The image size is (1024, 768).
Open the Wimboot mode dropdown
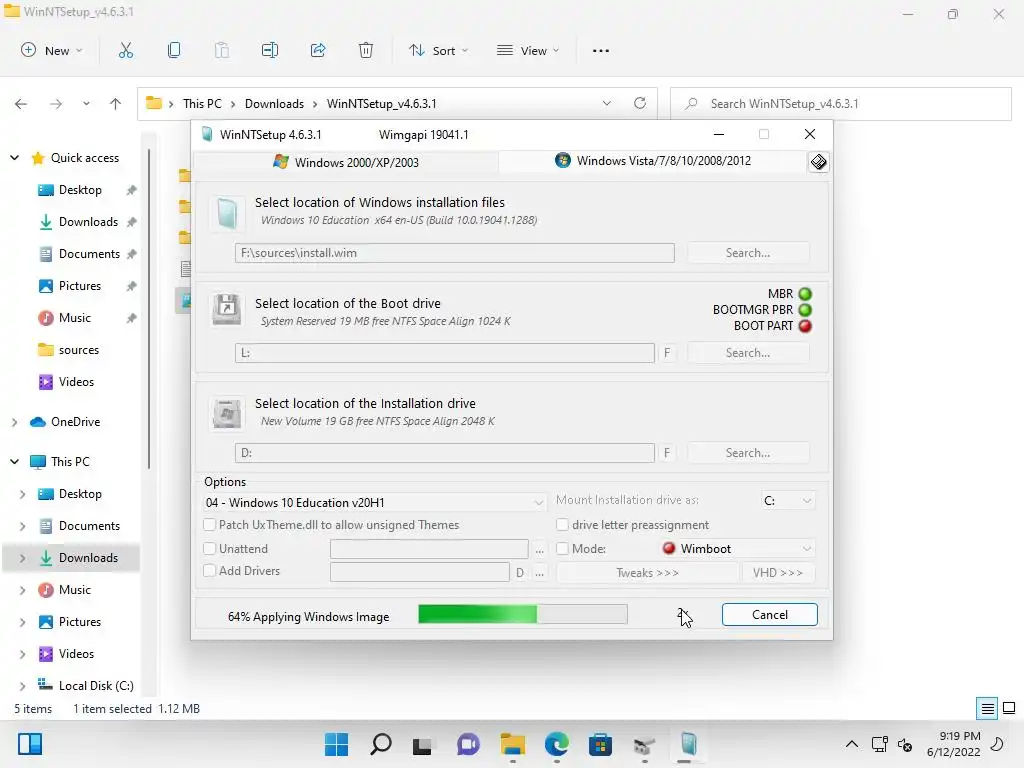click(737, 549)
